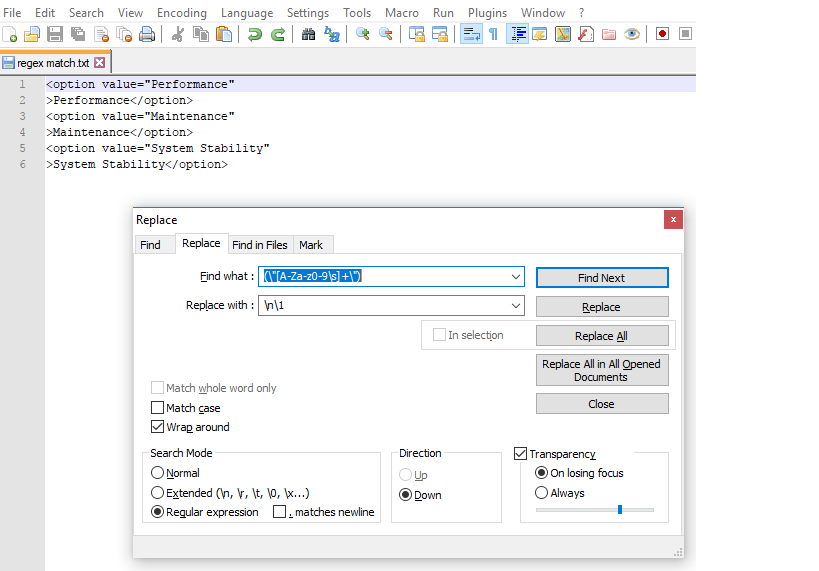
Task: Click the Replace button
Action: [x=602, y=307]
